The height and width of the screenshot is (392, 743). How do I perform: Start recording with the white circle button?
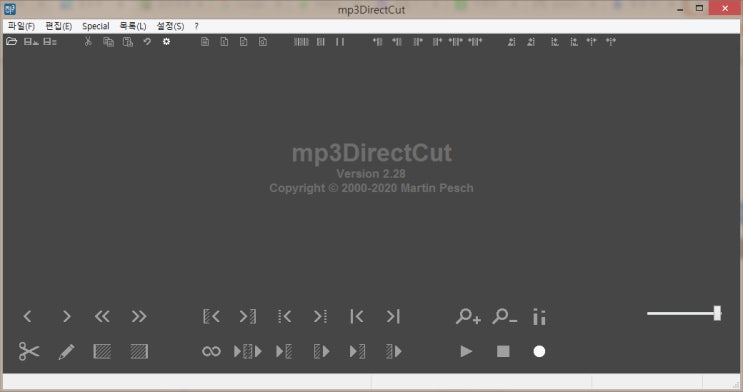pos(539,351)
